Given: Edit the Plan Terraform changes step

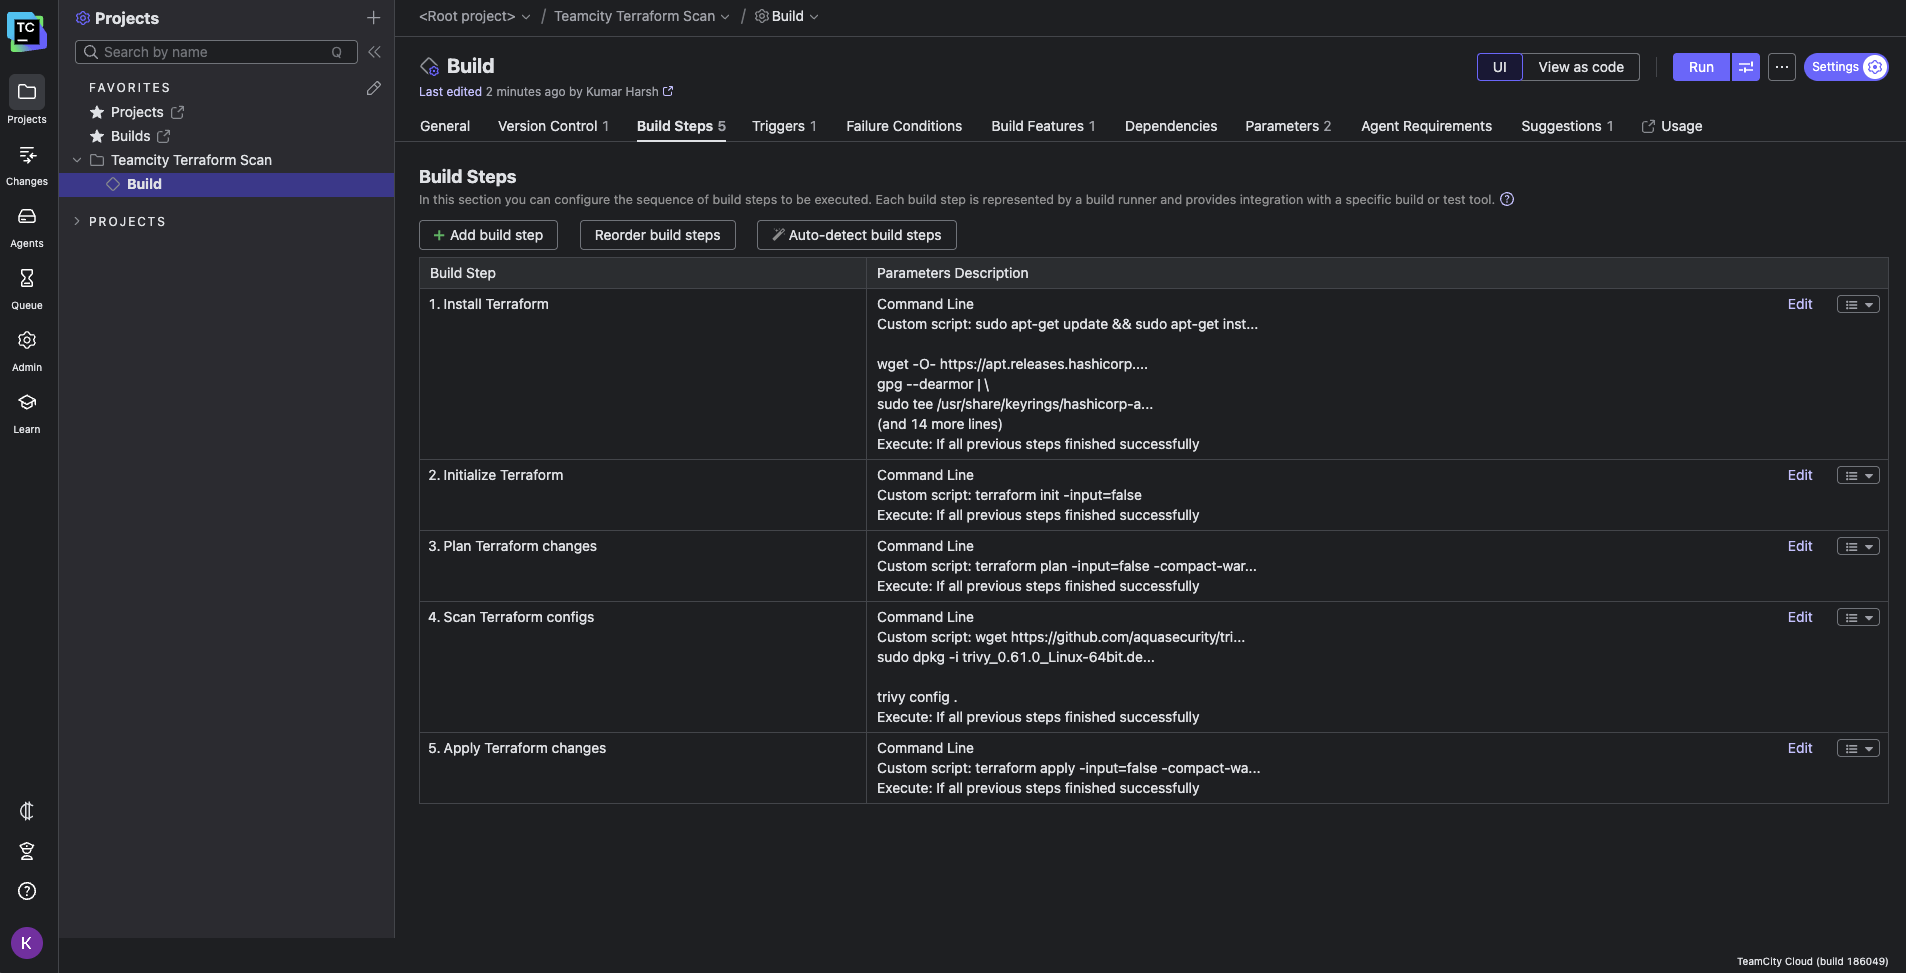Looking at the screenshot, I should tap(1800, 546).
